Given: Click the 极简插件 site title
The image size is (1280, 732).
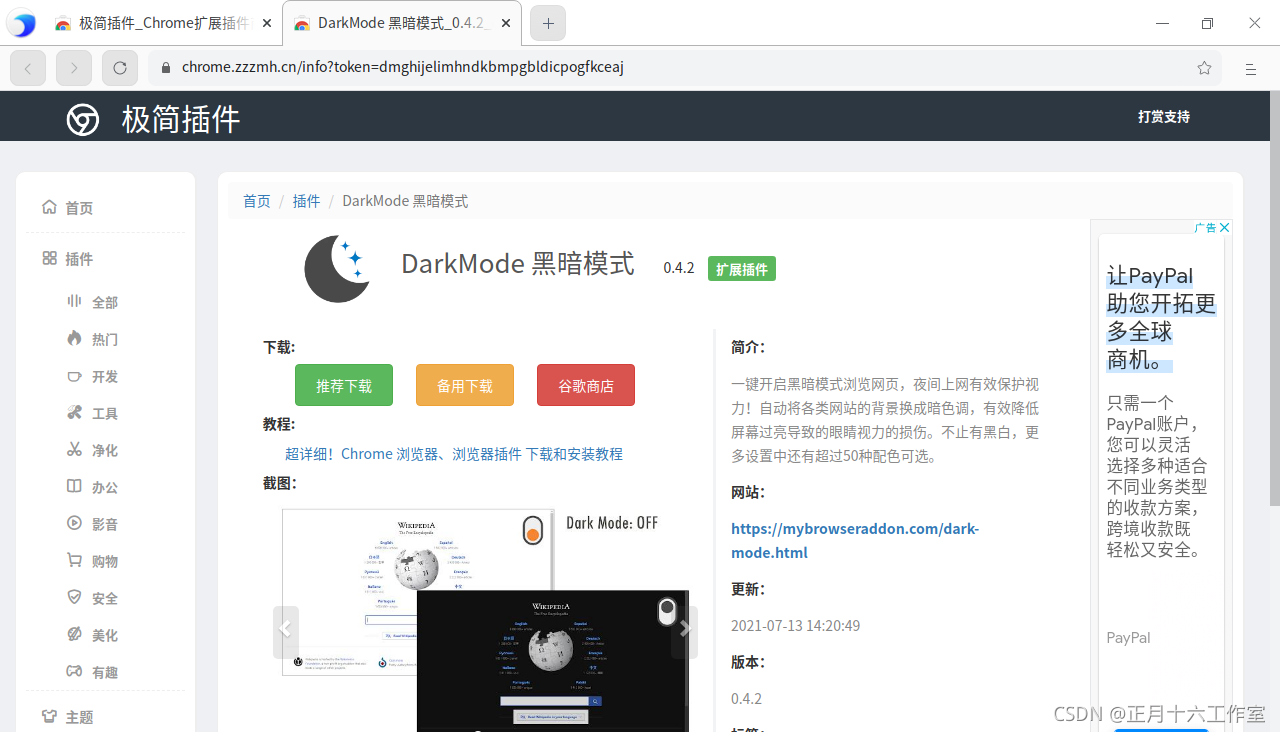Looking at the screenshot, I should tap(181, 119).
